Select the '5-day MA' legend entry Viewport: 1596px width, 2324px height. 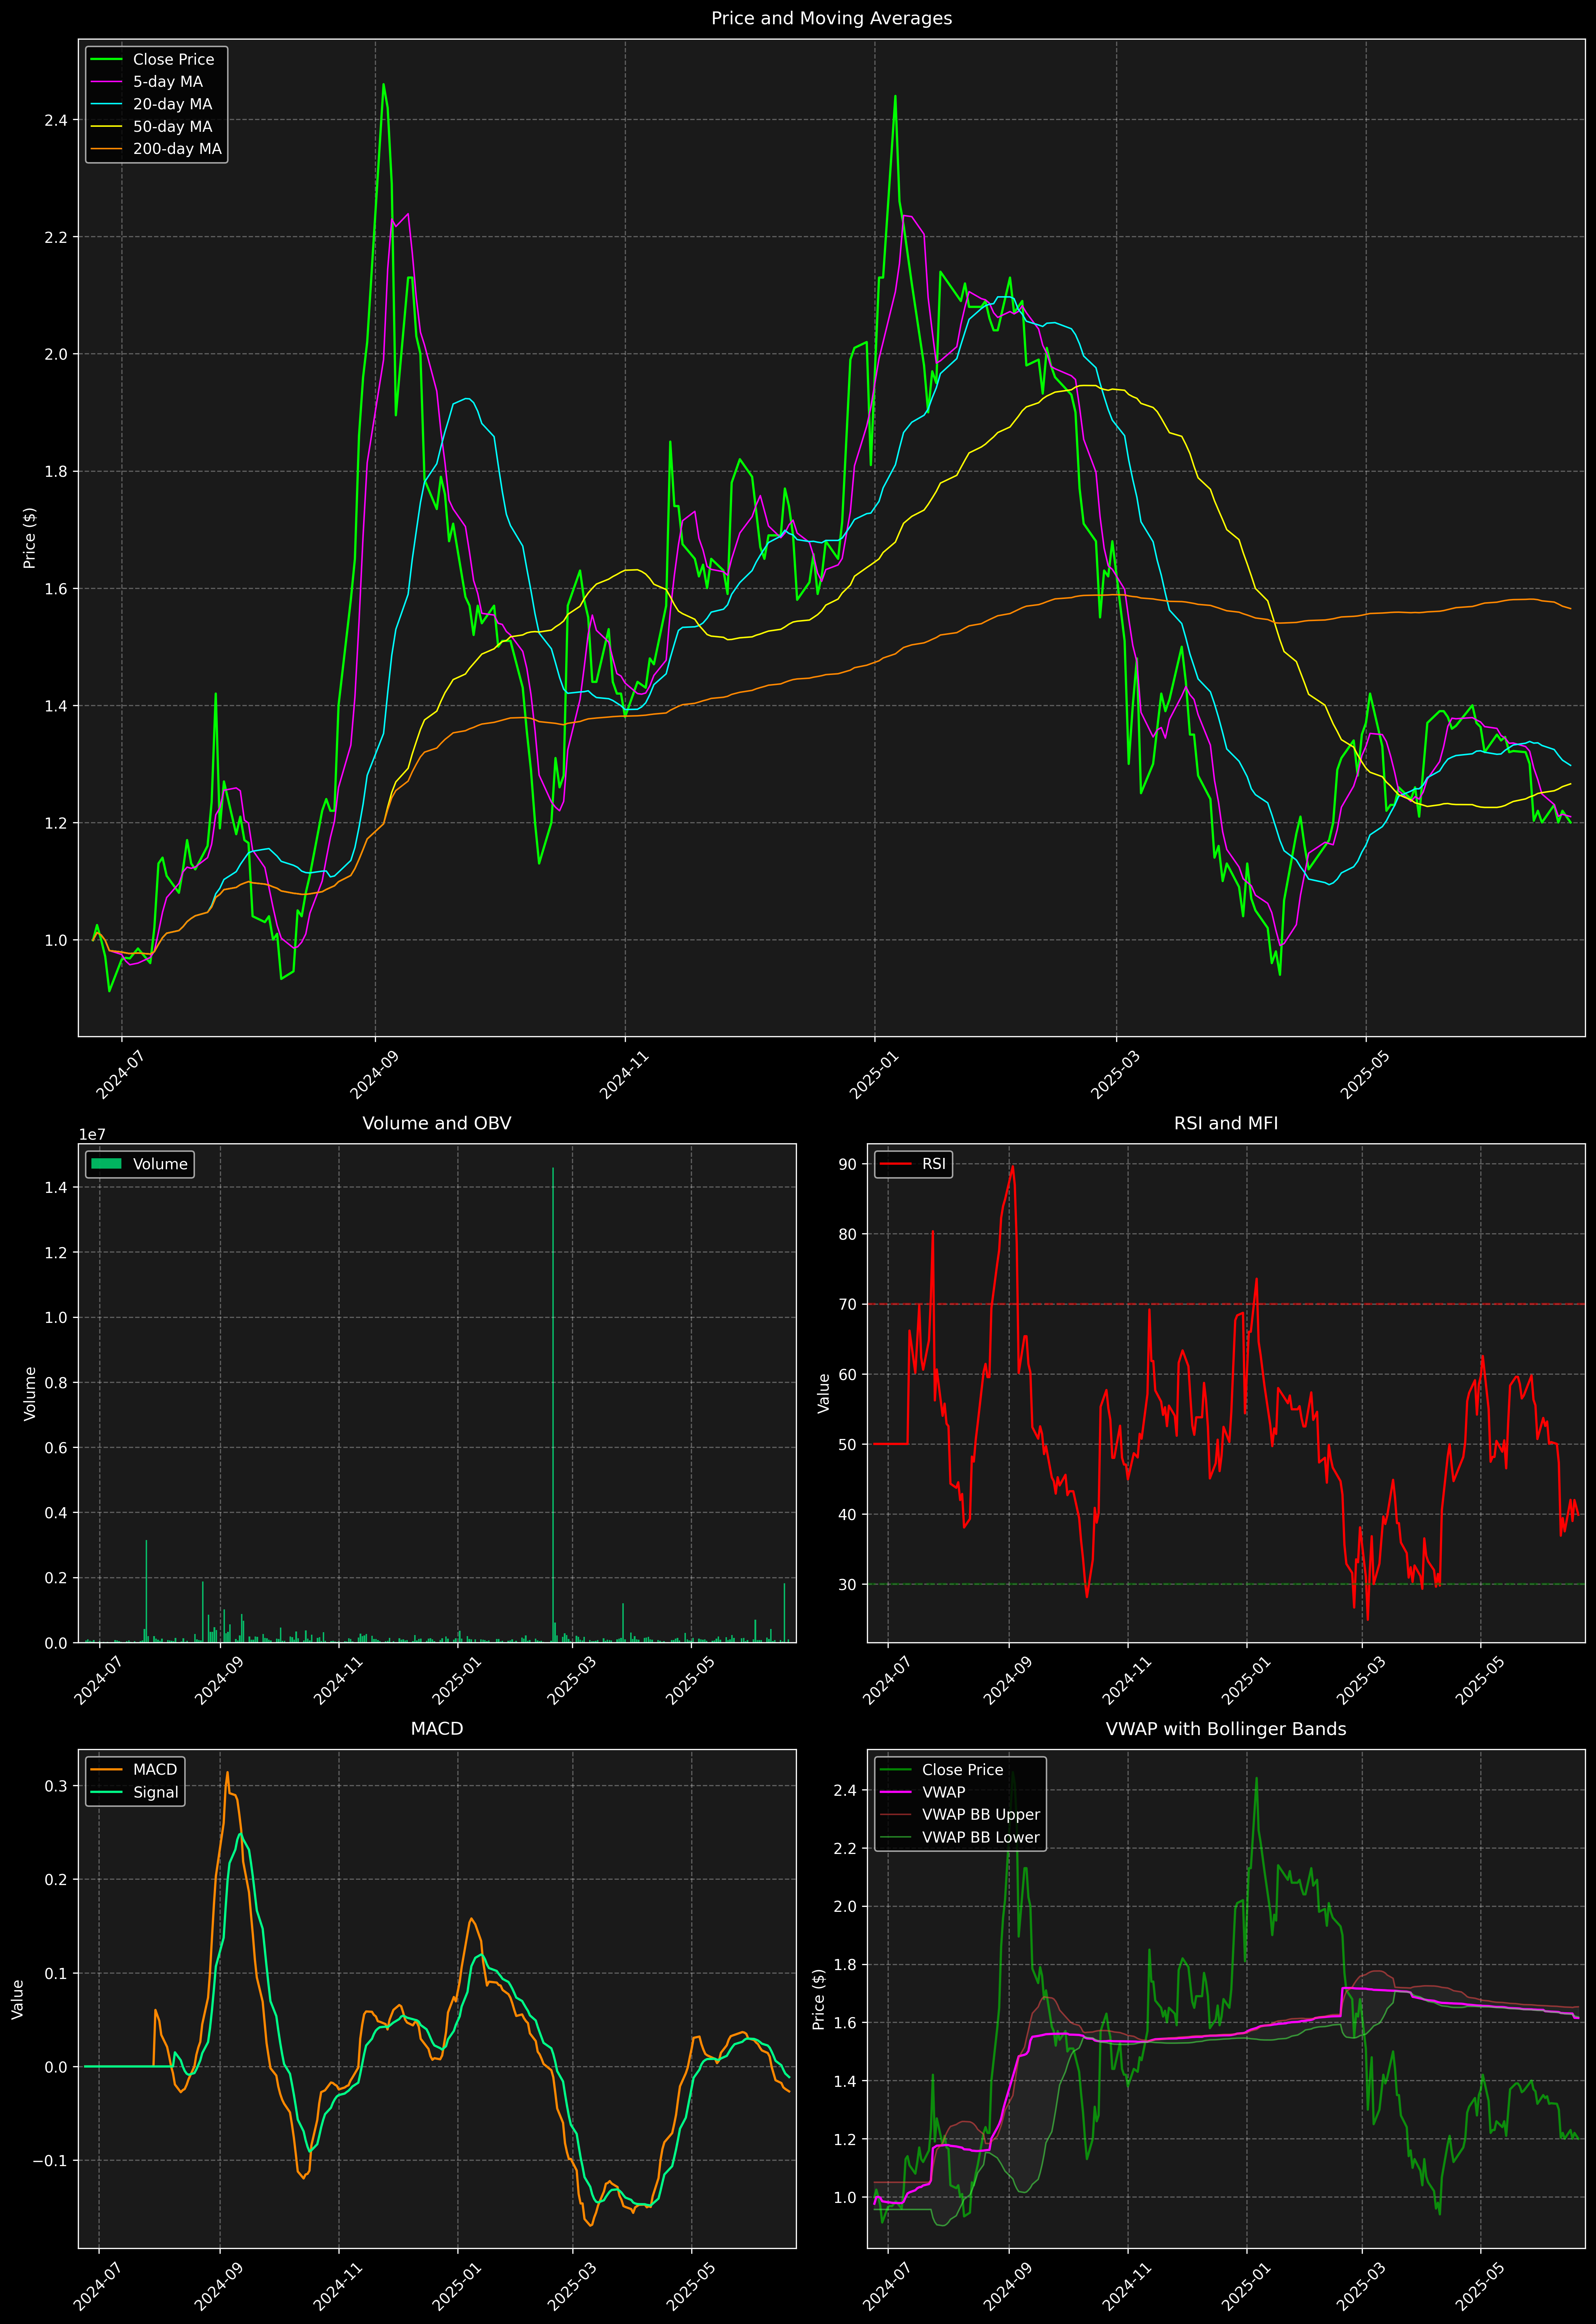coord(147,82)
